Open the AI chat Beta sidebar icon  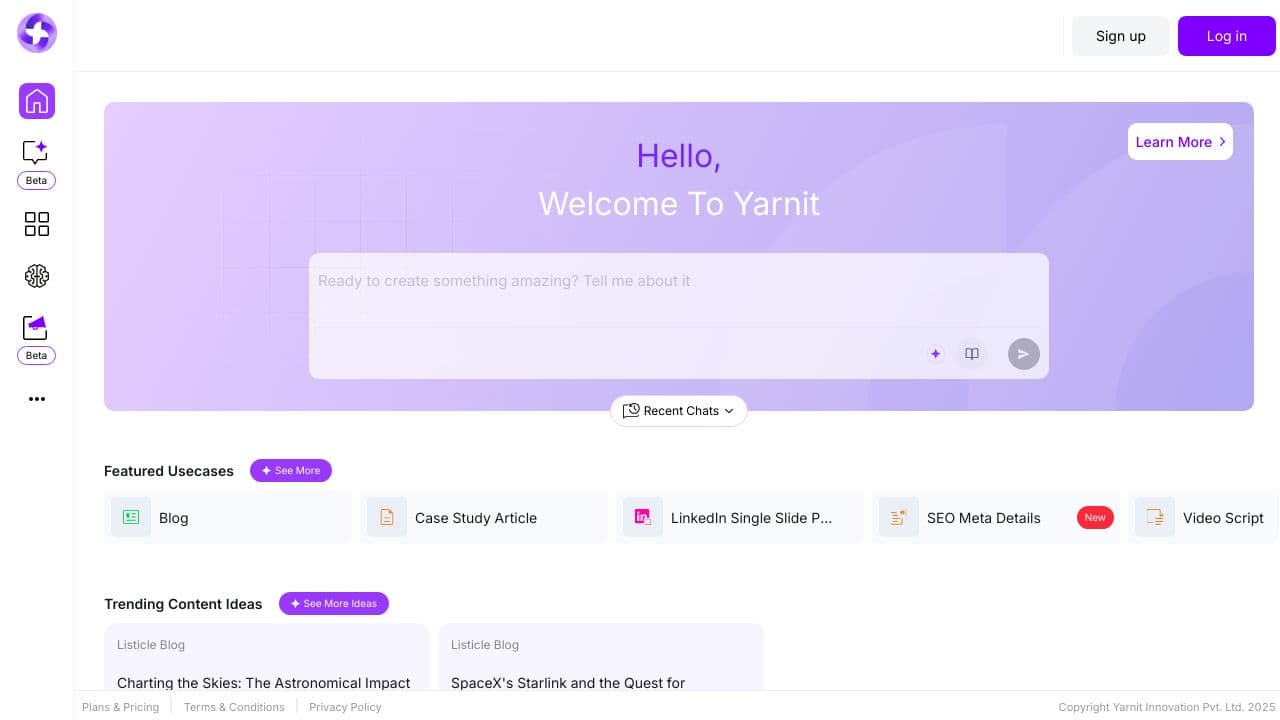(36, 152)
